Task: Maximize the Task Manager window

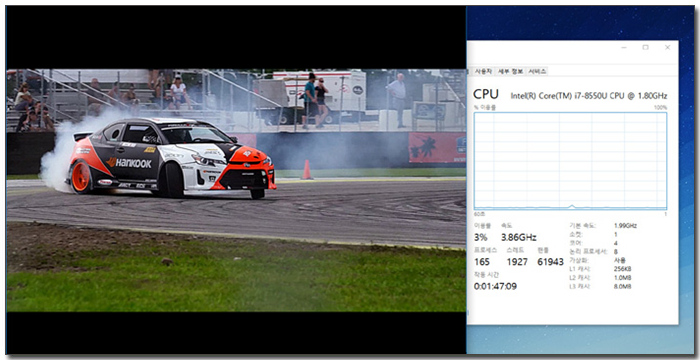Action: 646,47
